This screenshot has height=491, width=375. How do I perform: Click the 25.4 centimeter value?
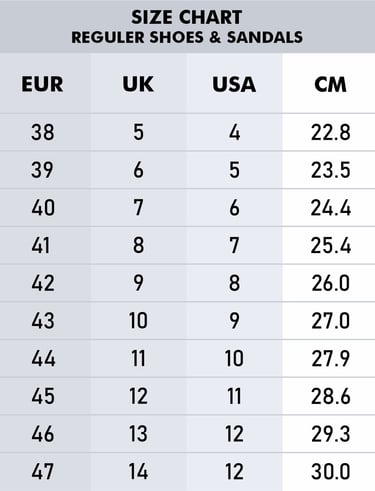[330, 245]
